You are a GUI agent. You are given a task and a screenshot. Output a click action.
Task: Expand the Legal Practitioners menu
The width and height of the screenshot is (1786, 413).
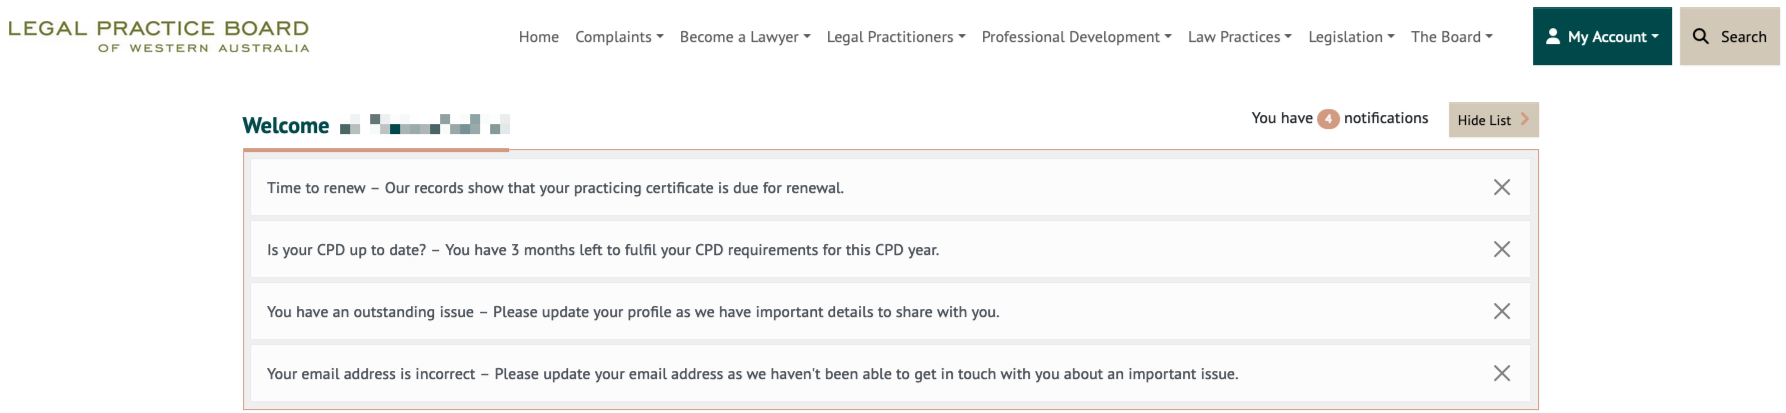[x=896, y=37]
